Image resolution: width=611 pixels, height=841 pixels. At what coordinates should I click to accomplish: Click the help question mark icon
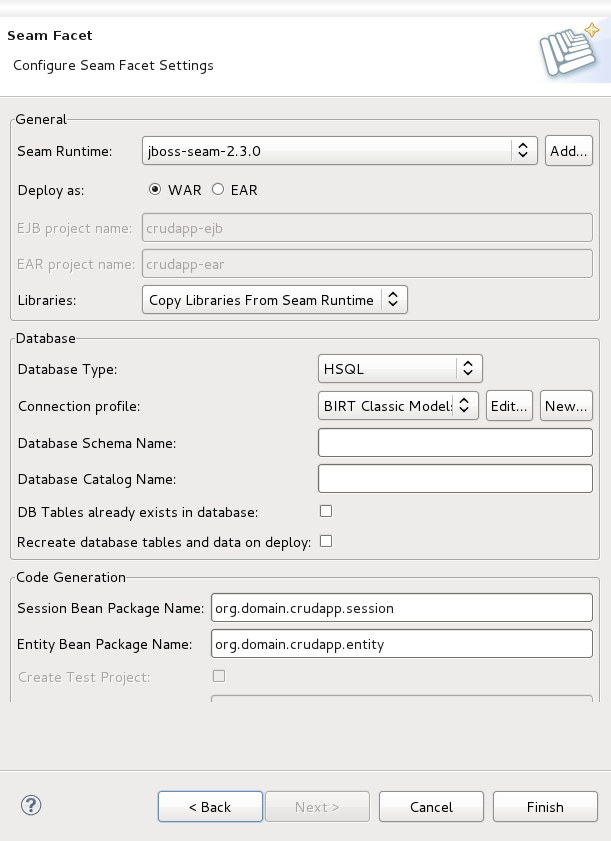[30, 805]
